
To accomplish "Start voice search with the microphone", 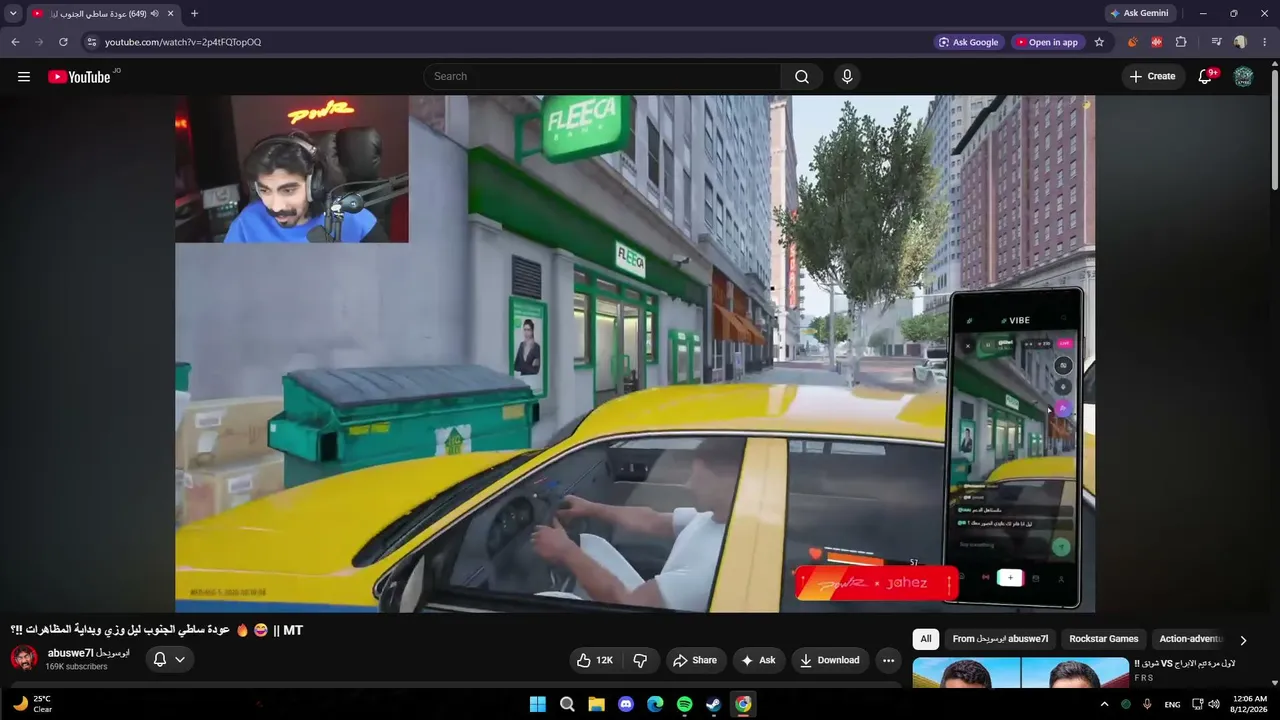I will 847,77.
